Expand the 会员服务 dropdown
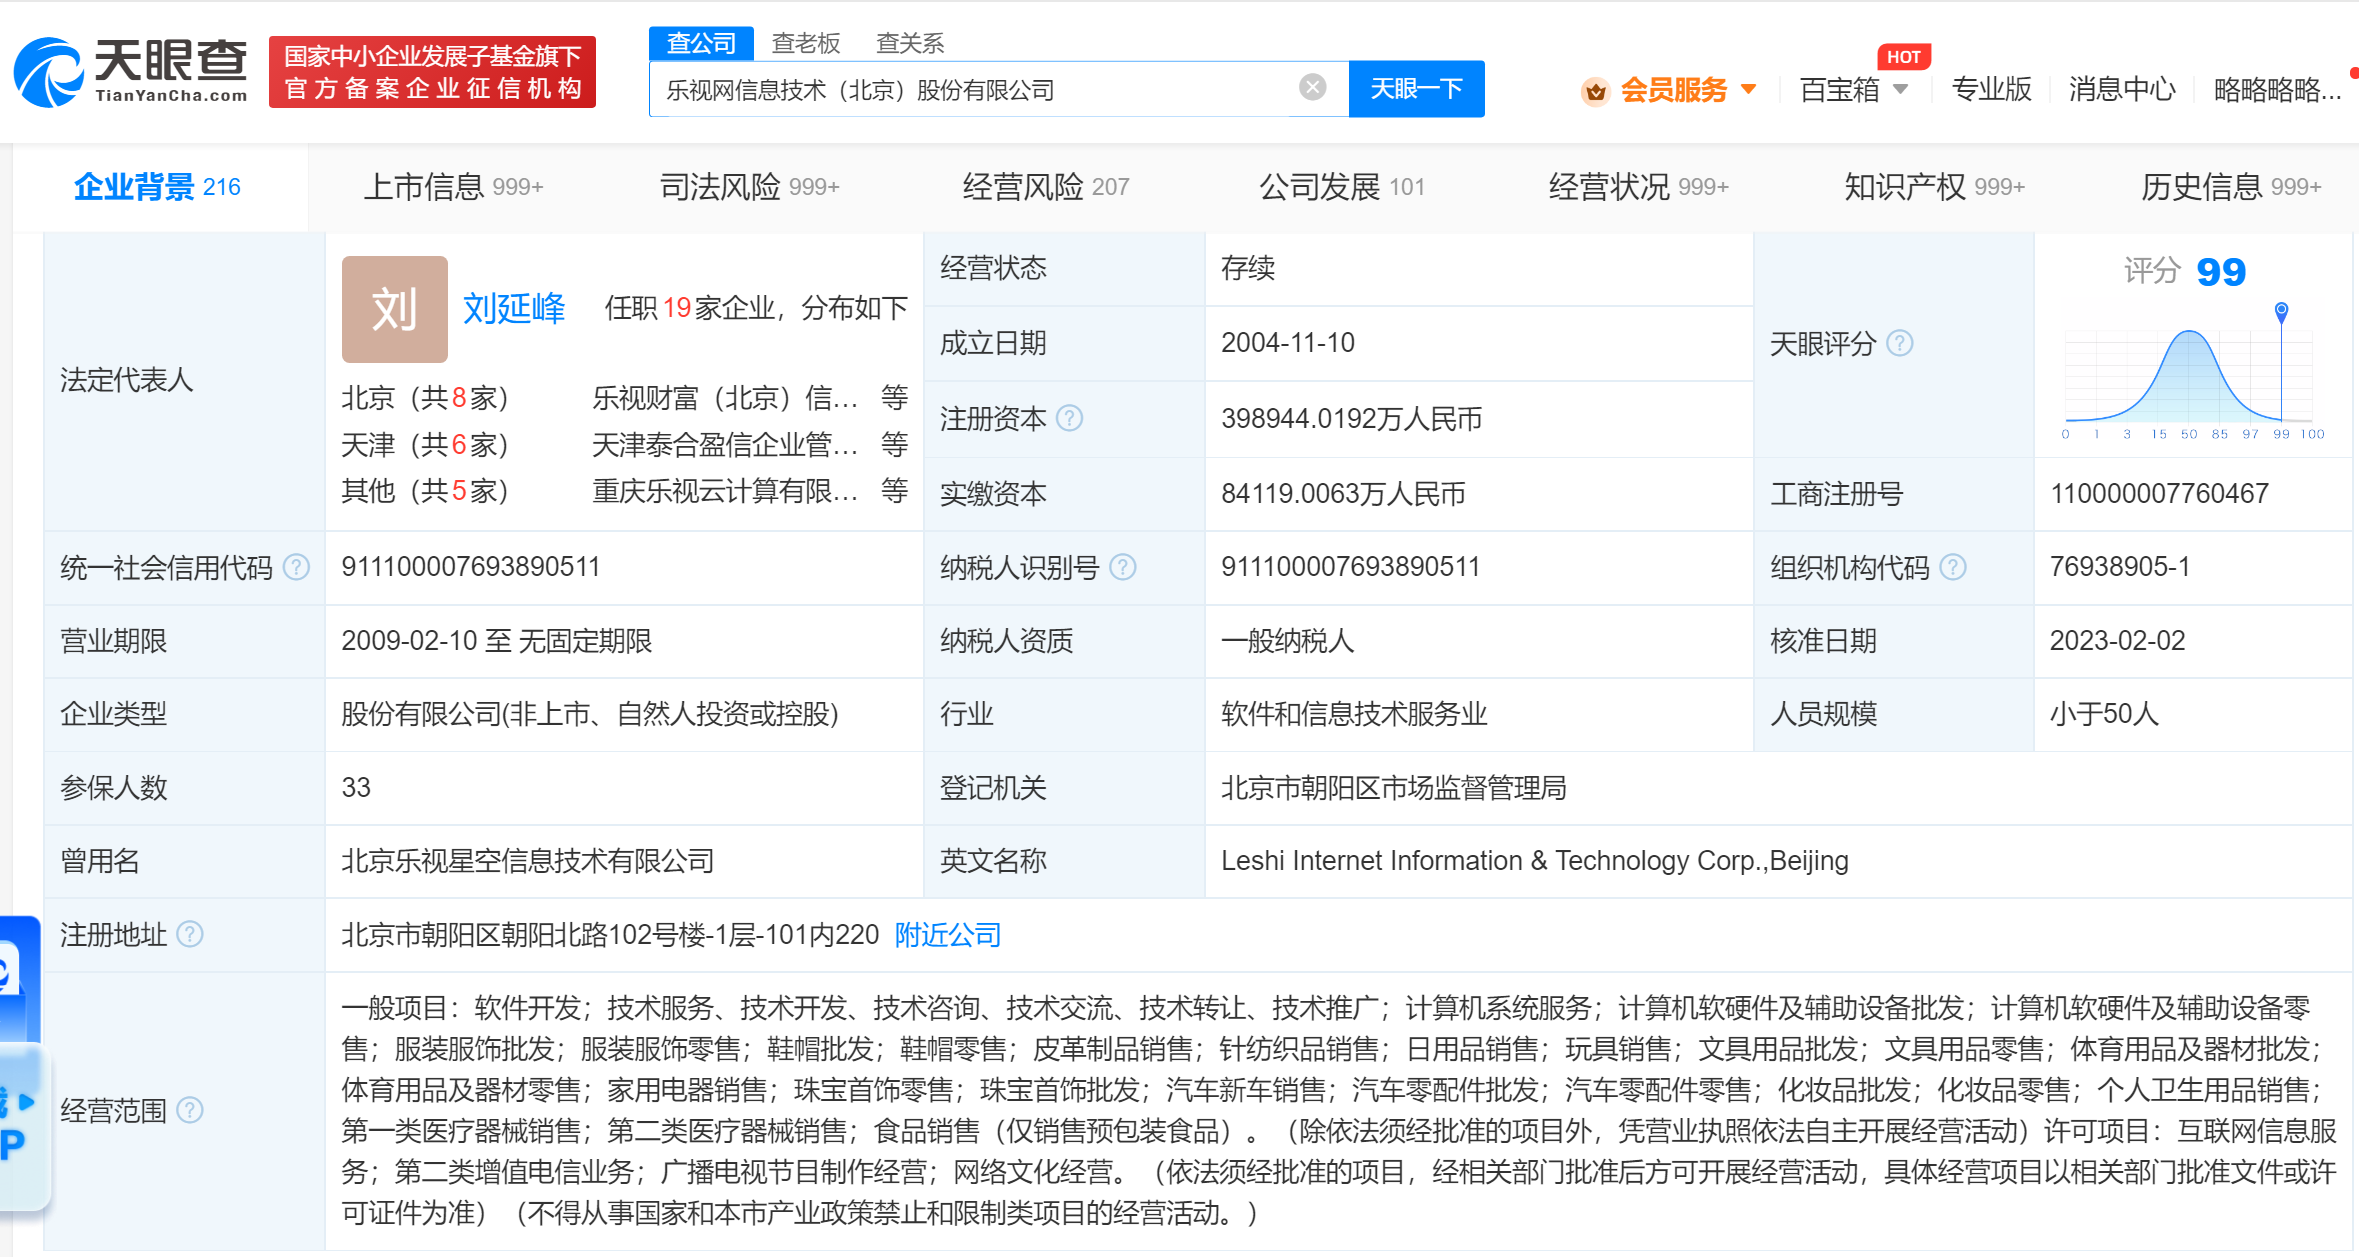This screenshot has height=1257, width=2359. coord(1748,89)
